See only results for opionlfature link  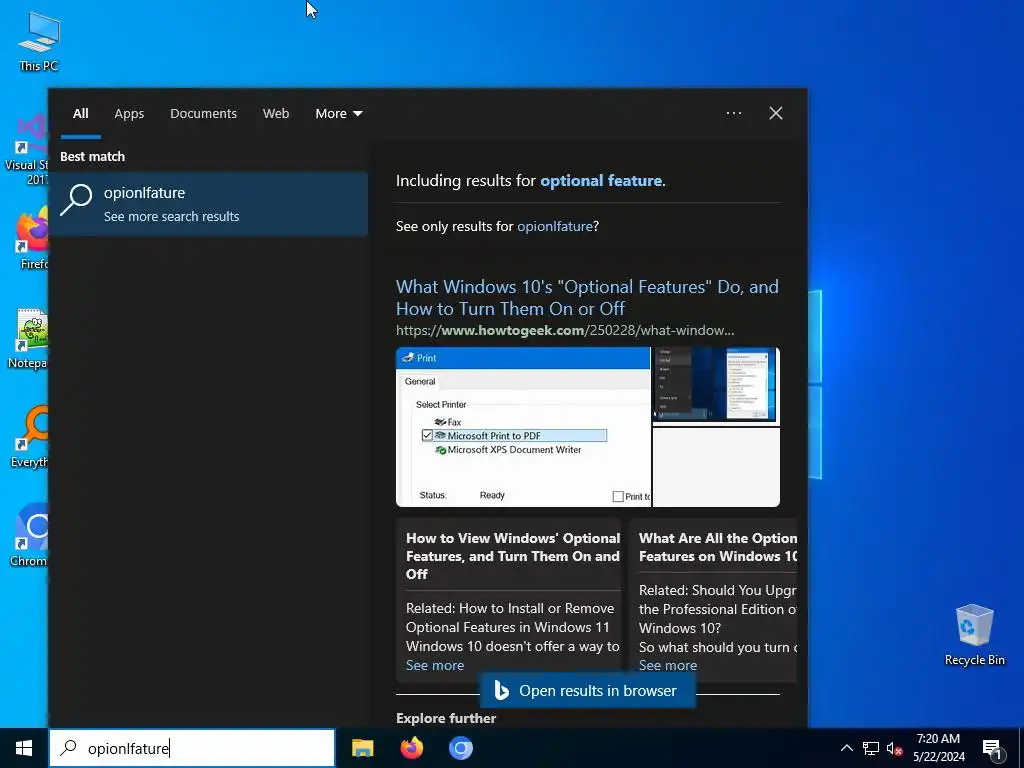554,227
